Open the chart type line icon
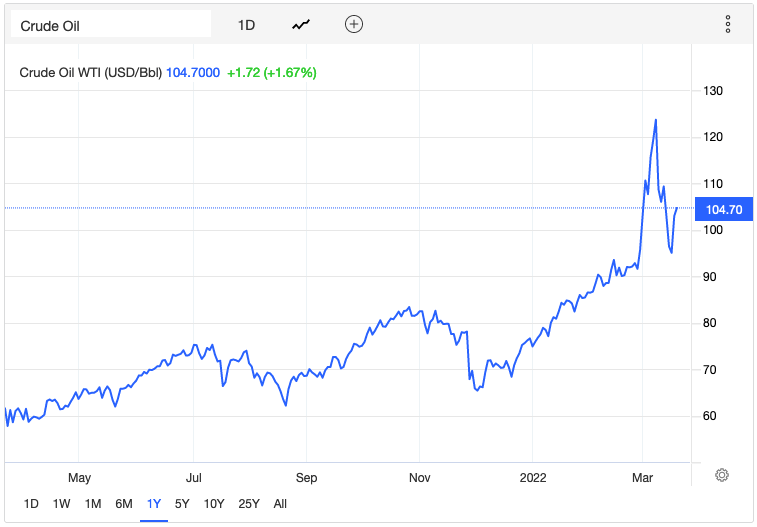This screenshot has height=527, width=757. [301, 25]
